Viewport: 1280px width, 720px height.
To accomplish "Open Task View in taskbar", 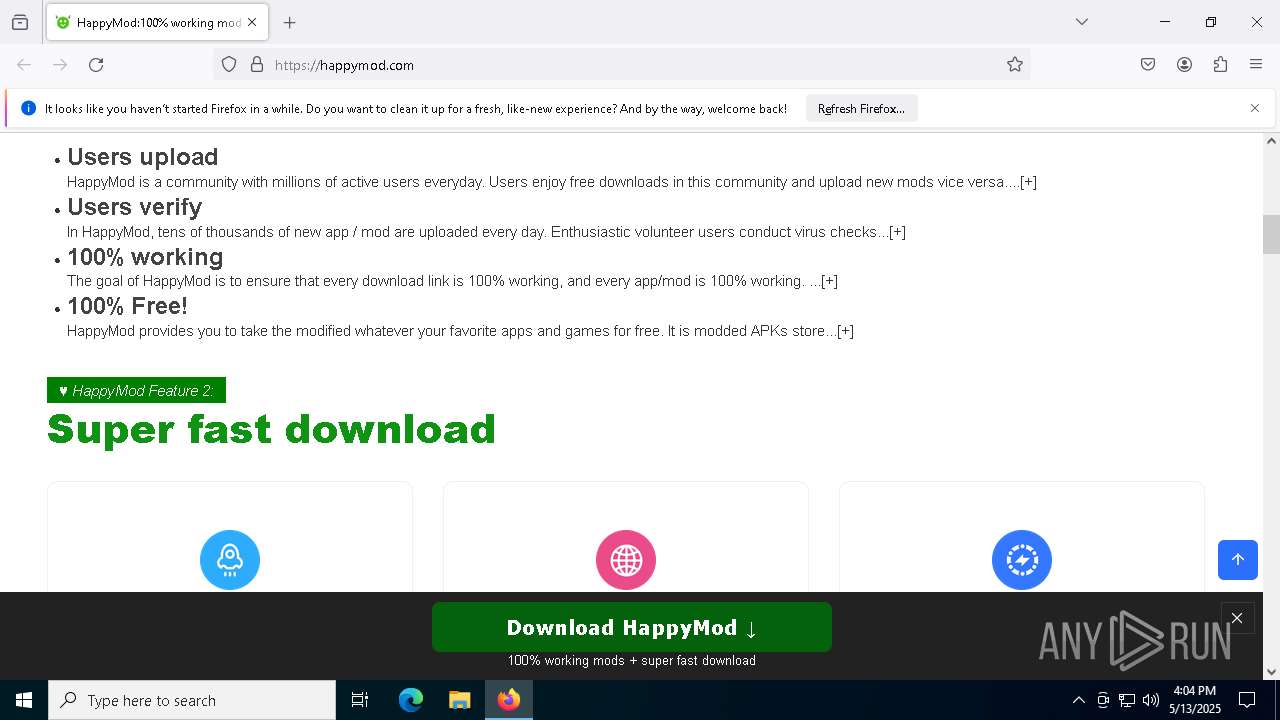I will [360, 700].
